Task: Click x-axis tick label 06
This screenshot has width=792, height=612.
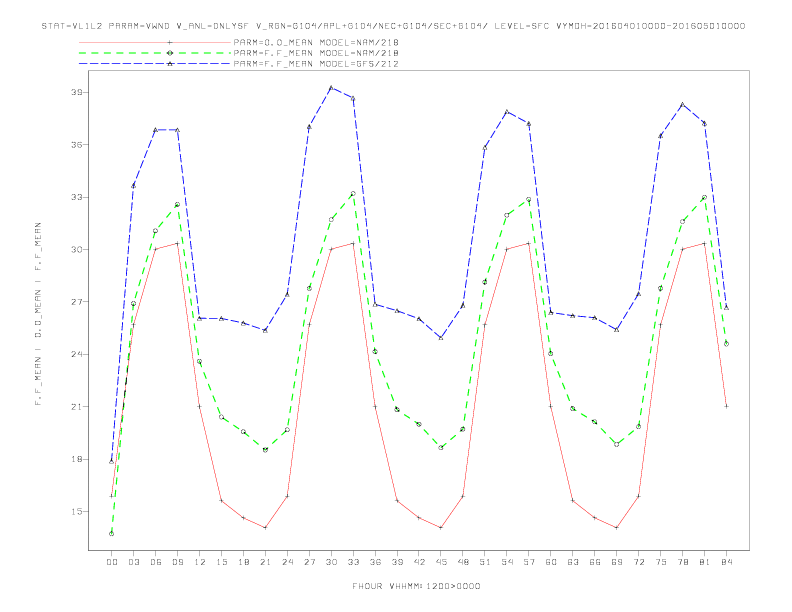Action: (156, 562)
